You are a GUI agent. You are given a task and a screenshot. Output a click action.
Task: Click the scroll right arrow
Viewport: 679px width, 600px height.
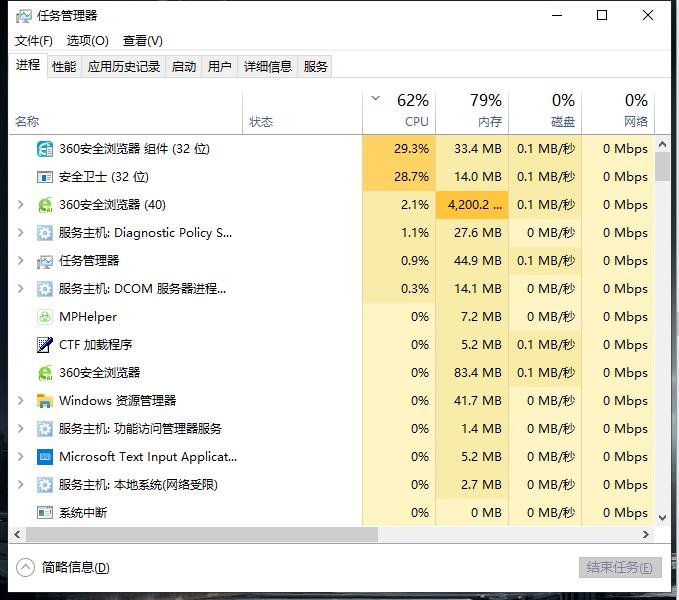click(x=646, y=535)
